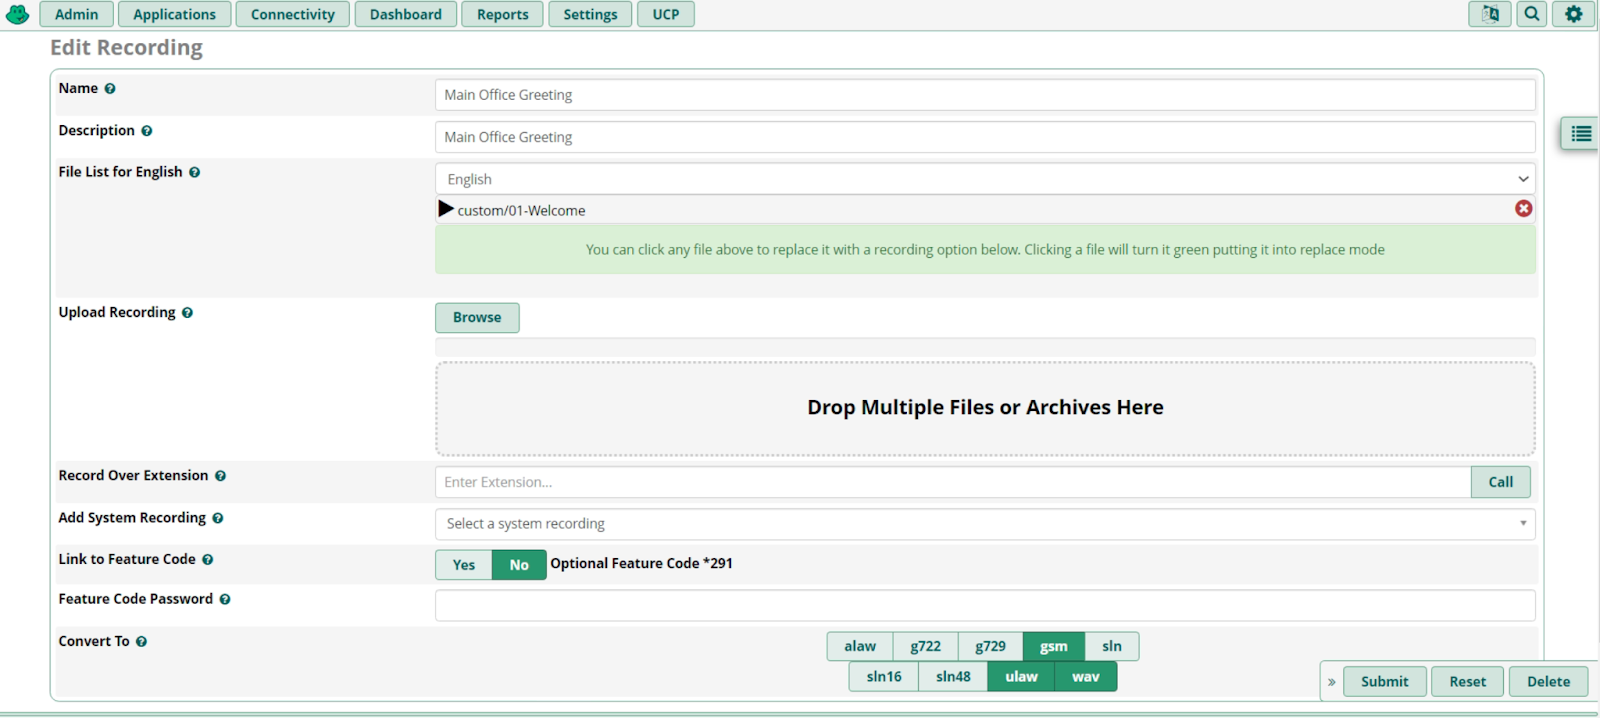Expand the action bar double-arrow

coord(1332,682)
